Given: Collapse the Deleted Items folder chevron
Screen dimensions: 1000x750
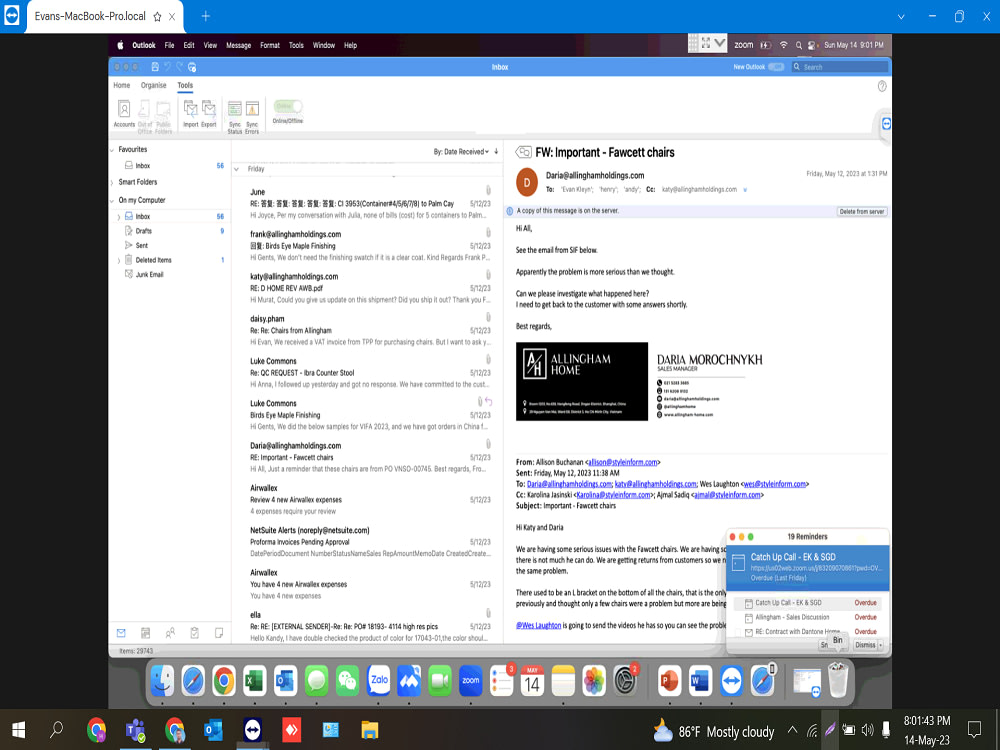Looking at the screenshot, I should click(117, 259).
